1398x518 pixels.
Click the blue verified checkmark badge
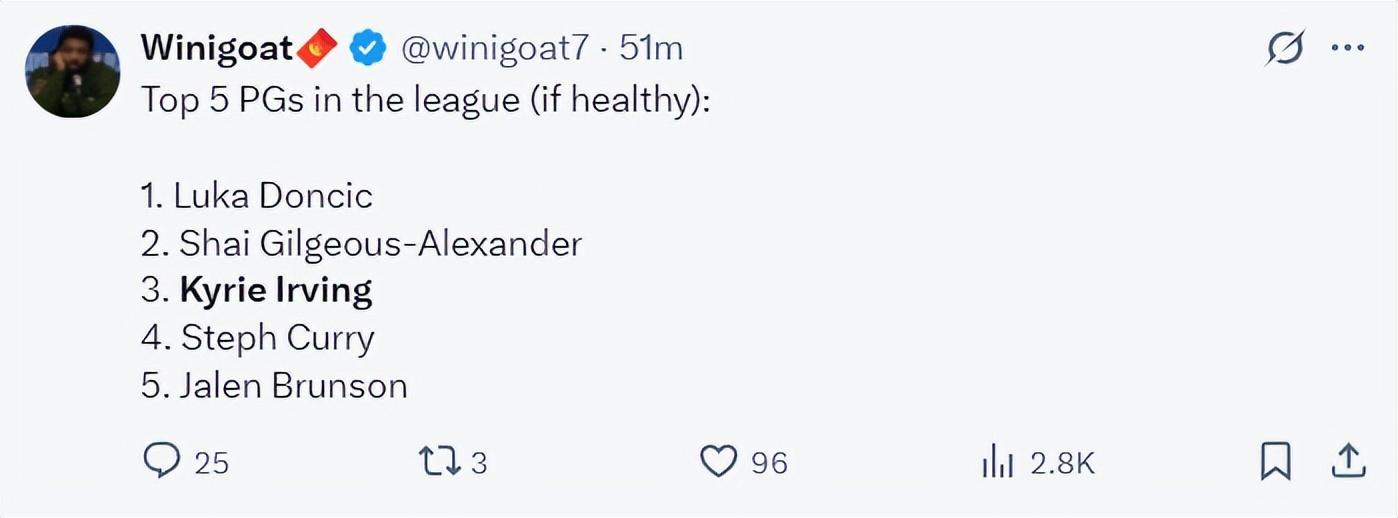(368, 48)
